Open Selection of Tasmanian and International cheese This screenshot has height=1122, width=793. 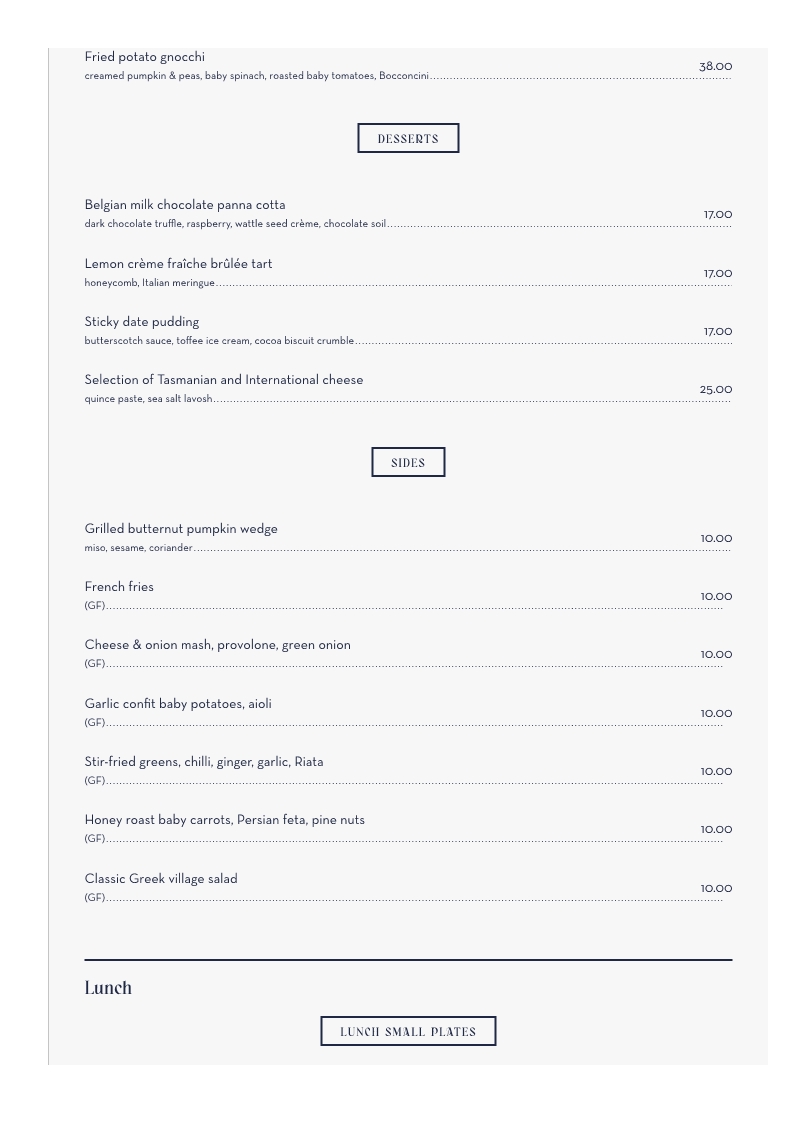(x=224, y=380)
